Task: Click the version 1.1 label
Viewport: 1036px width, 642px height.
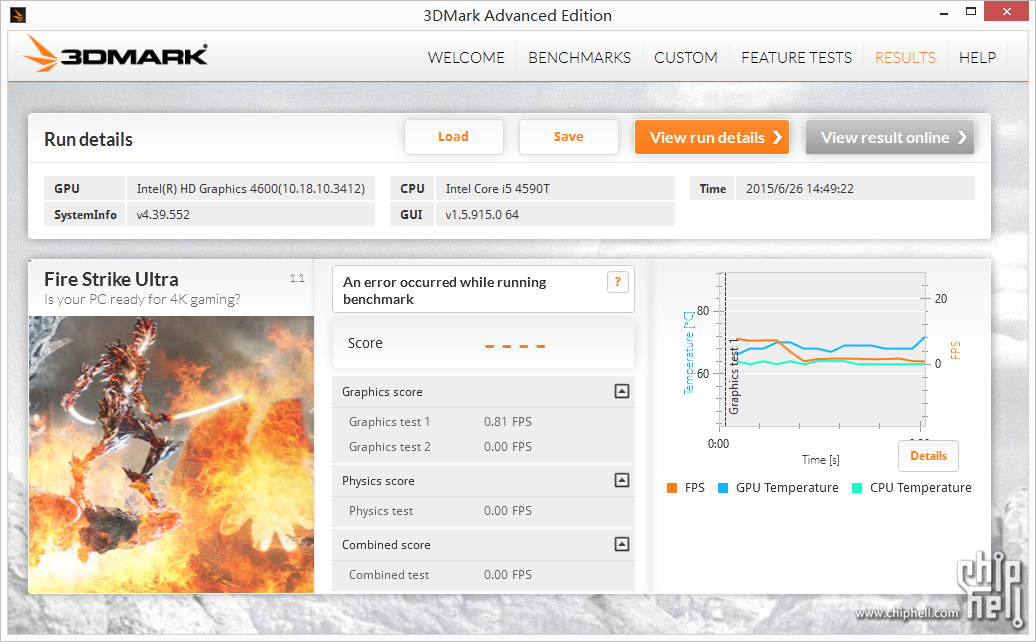Action: click(x=297, y=278)
